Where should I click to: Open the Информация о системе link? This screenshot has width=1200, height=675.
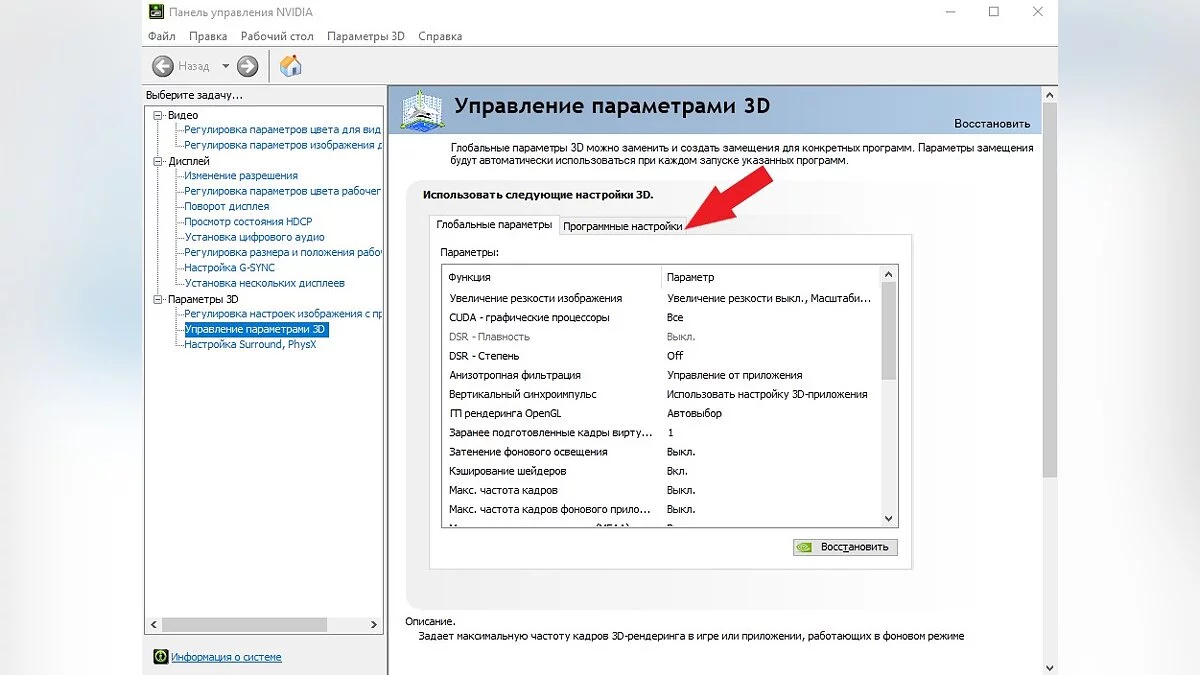click(226, 657)
